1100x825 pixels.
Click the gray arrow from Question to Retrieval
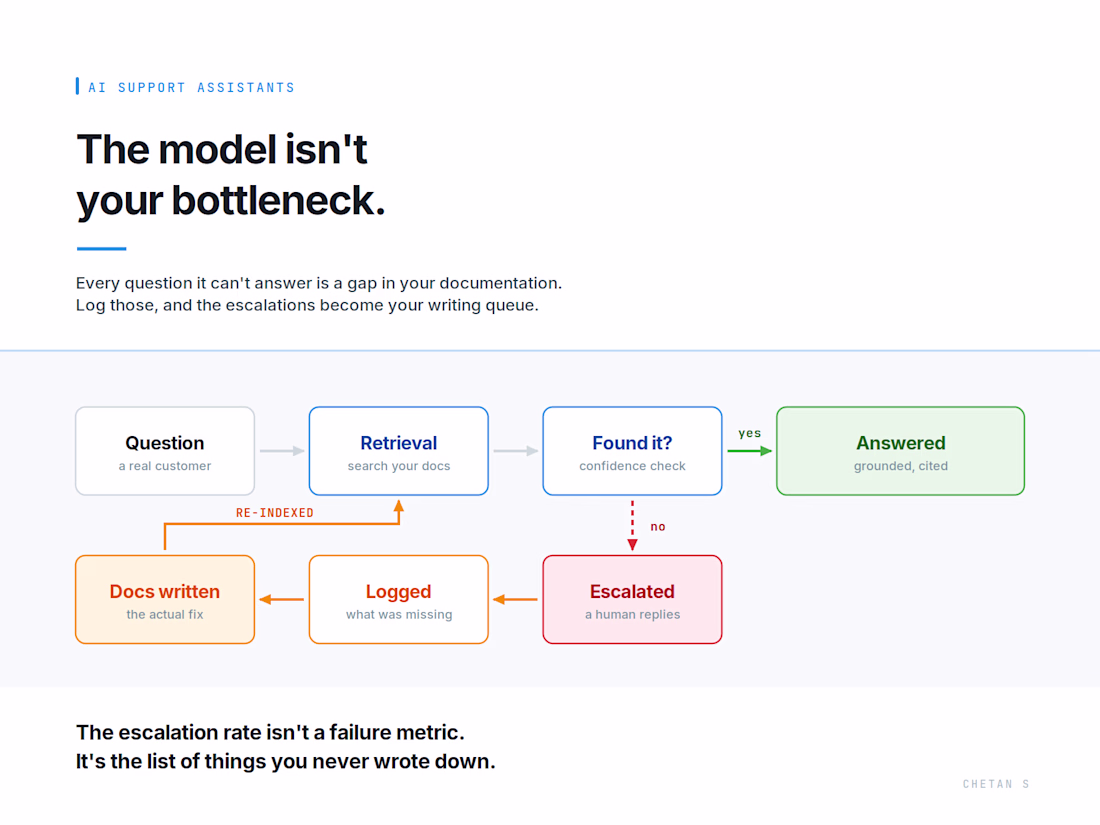point(282,450)
